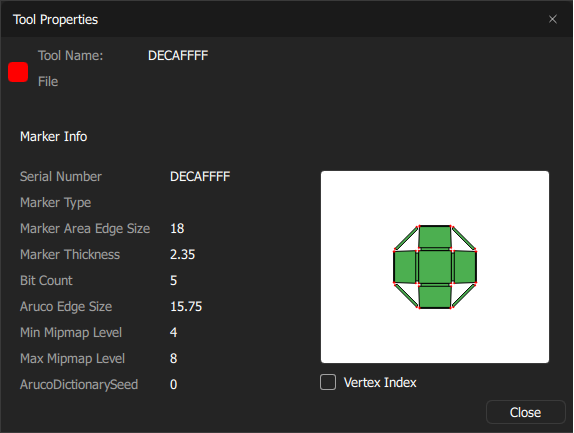Screen dimensions: 574x433
Task: Click the Close button
Action: click(x=525, y=412)
